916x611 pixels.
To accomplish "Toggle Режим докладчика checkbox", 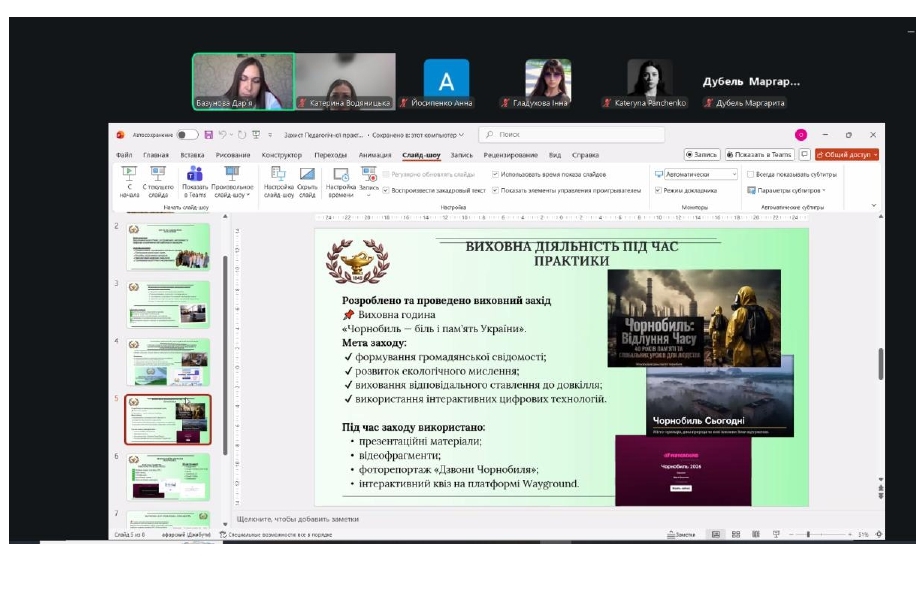I will click(658, 190).
